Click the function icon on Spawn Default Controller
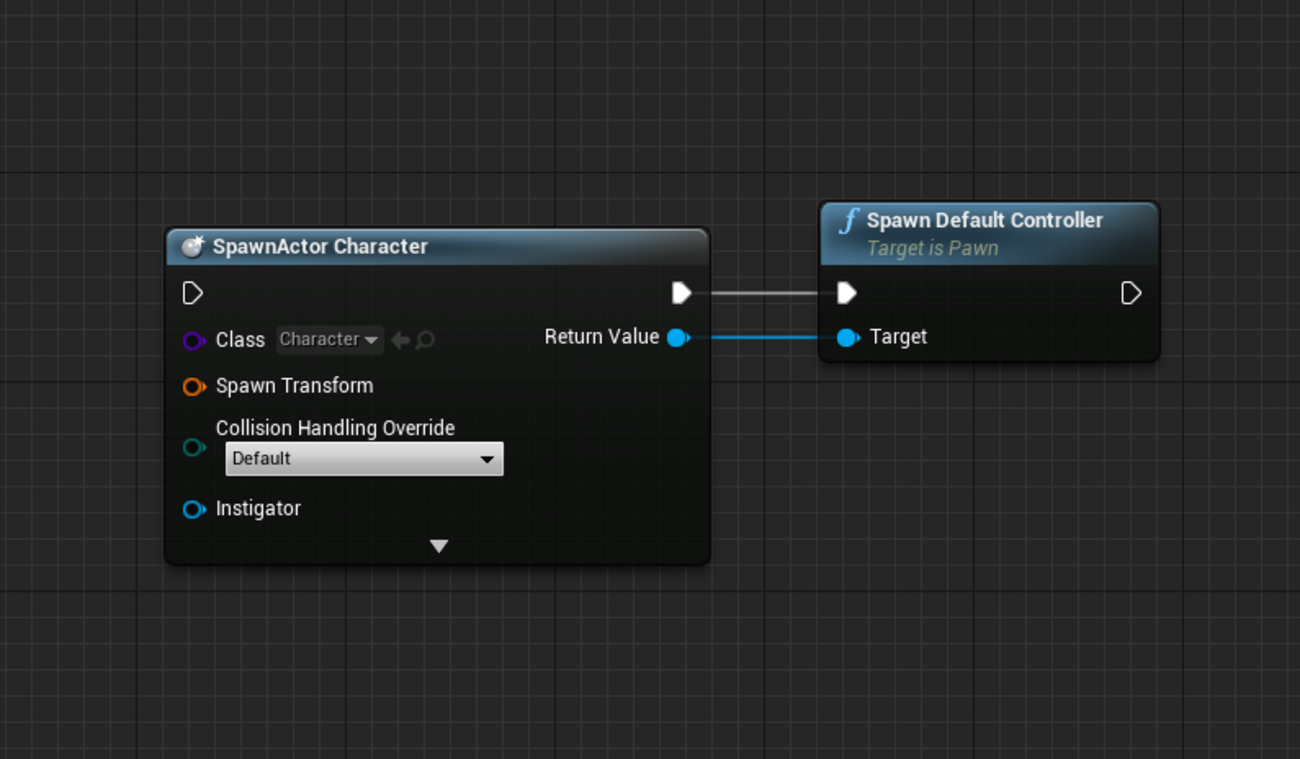 [x=847, y=221]
